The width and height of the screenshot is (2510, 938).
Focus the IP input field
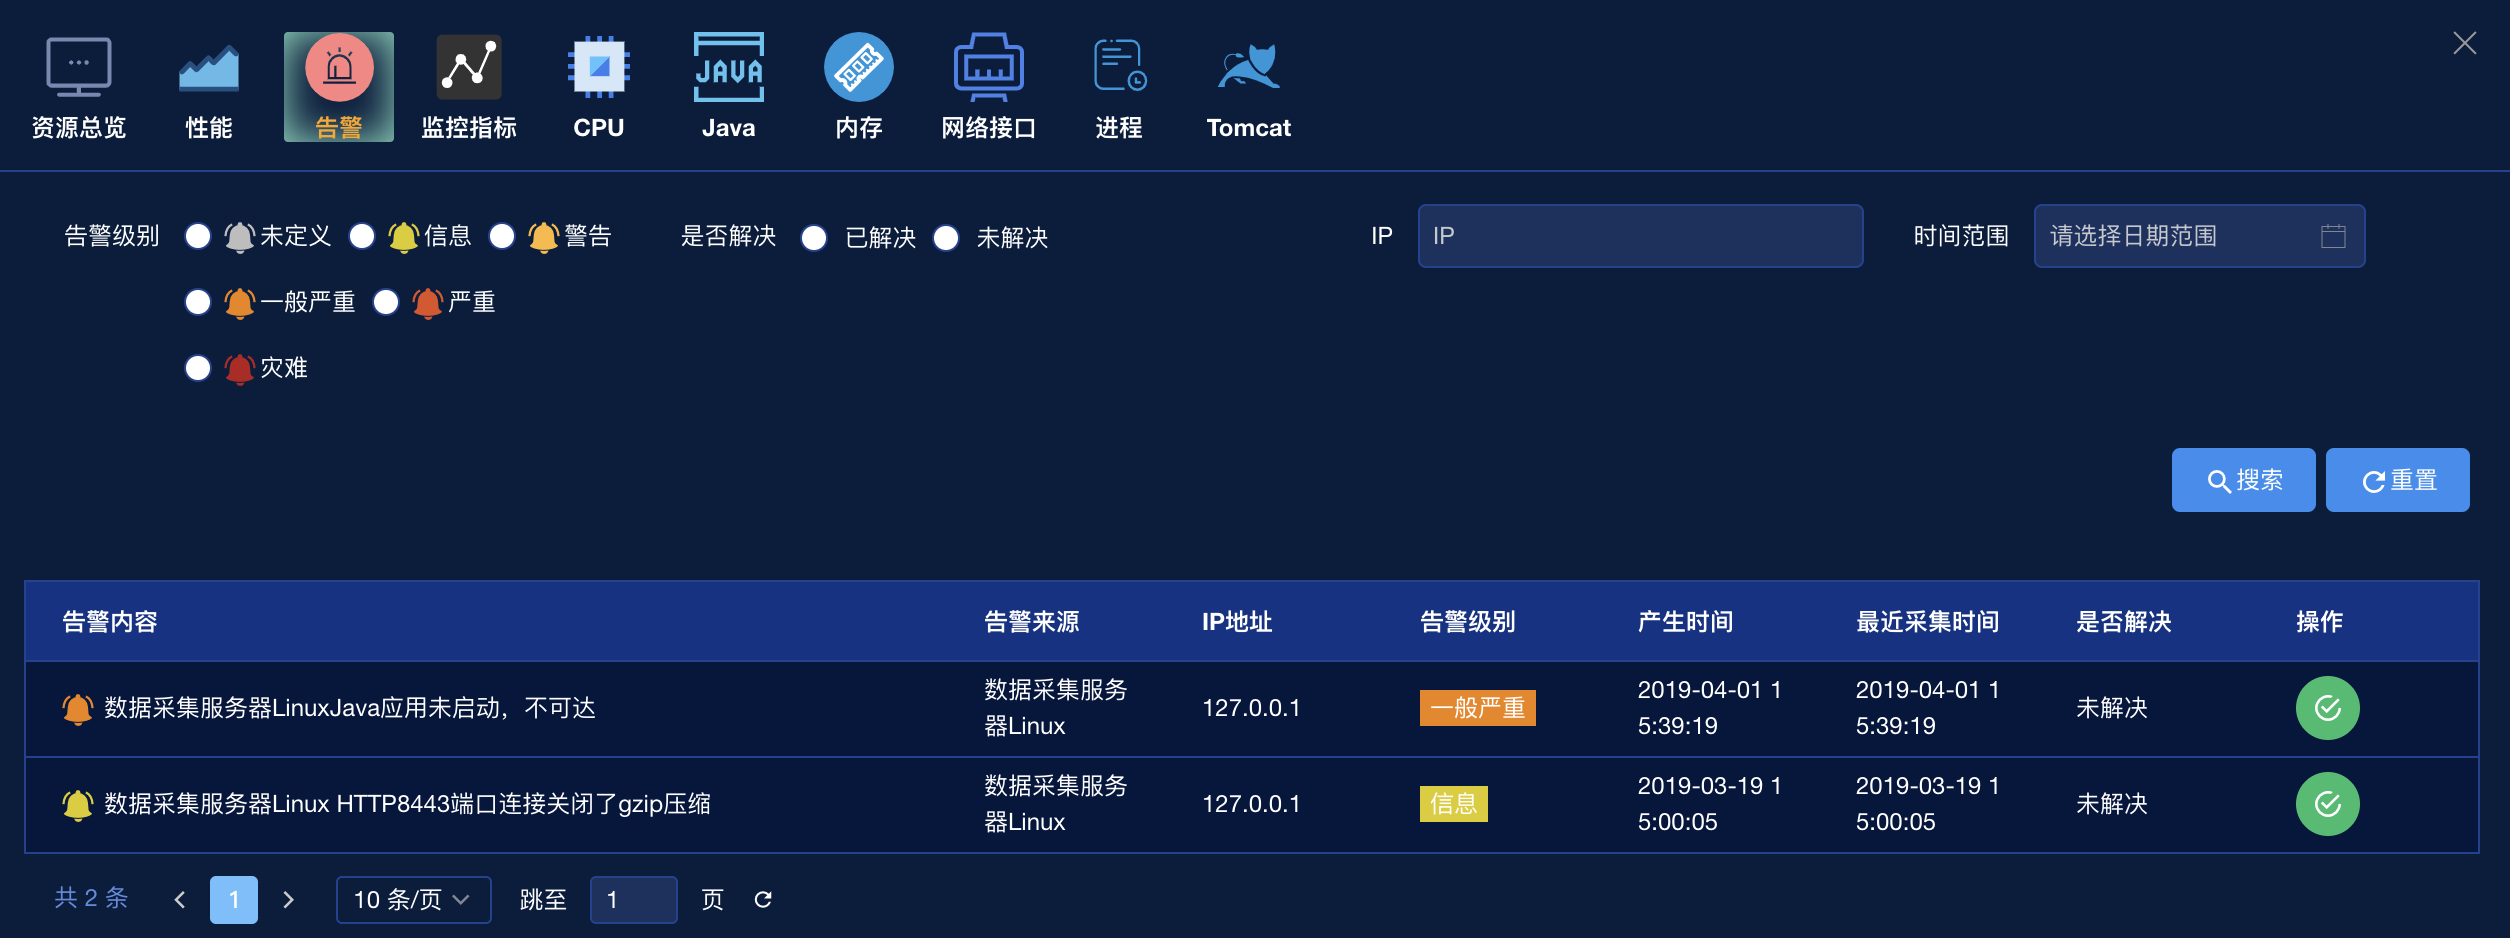1640,236
